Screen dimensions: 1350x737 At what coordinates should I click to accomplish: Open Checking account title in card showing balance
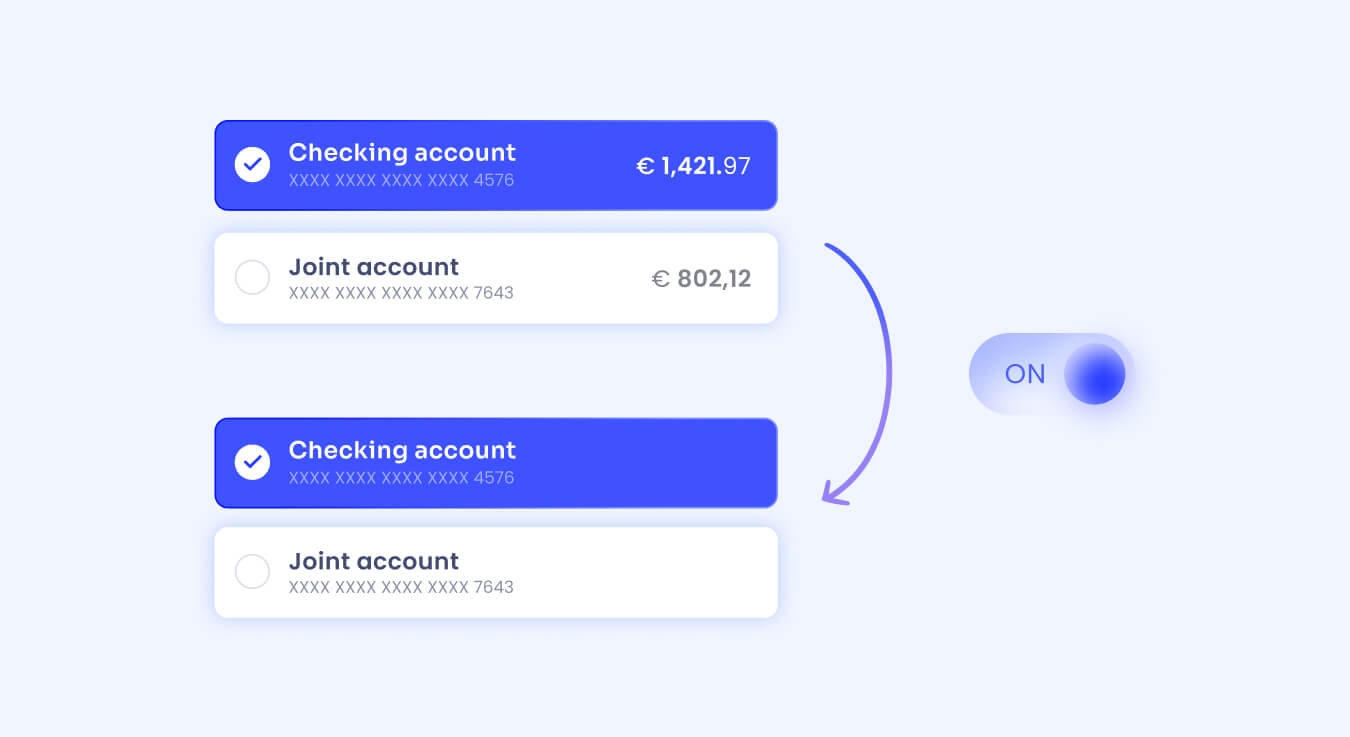point(402,152)
